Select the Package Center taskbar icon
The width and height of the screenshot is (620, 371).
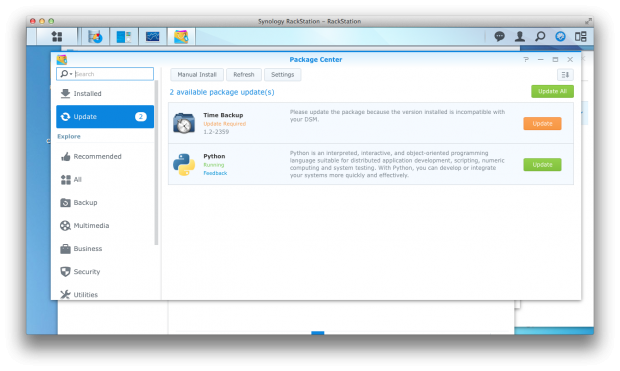click(x=181, y=37)
